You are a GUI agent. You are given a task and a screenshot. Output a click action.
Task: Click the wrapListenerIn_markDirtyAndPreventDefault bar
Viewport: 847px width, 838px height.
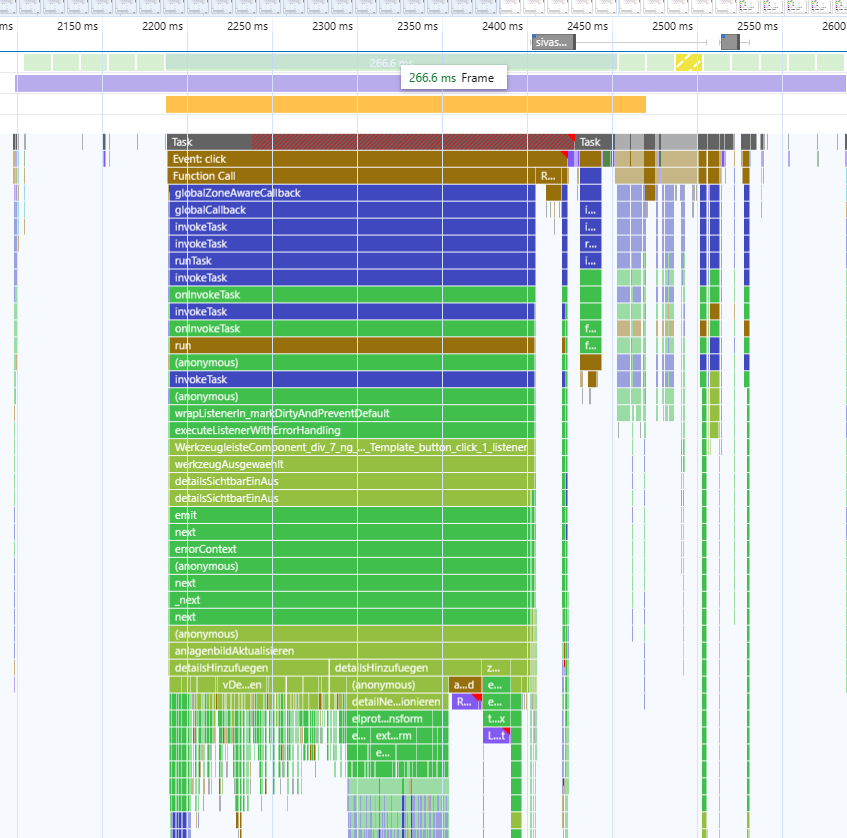pyautogui.click(x=350, y=413)
